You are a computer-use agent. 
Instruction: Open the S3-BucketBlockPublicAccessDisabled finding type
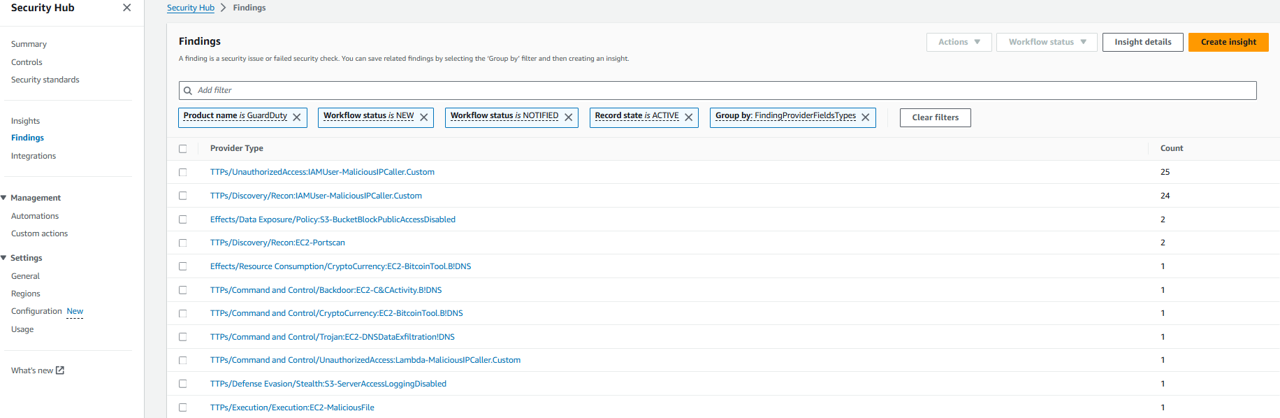333,219
